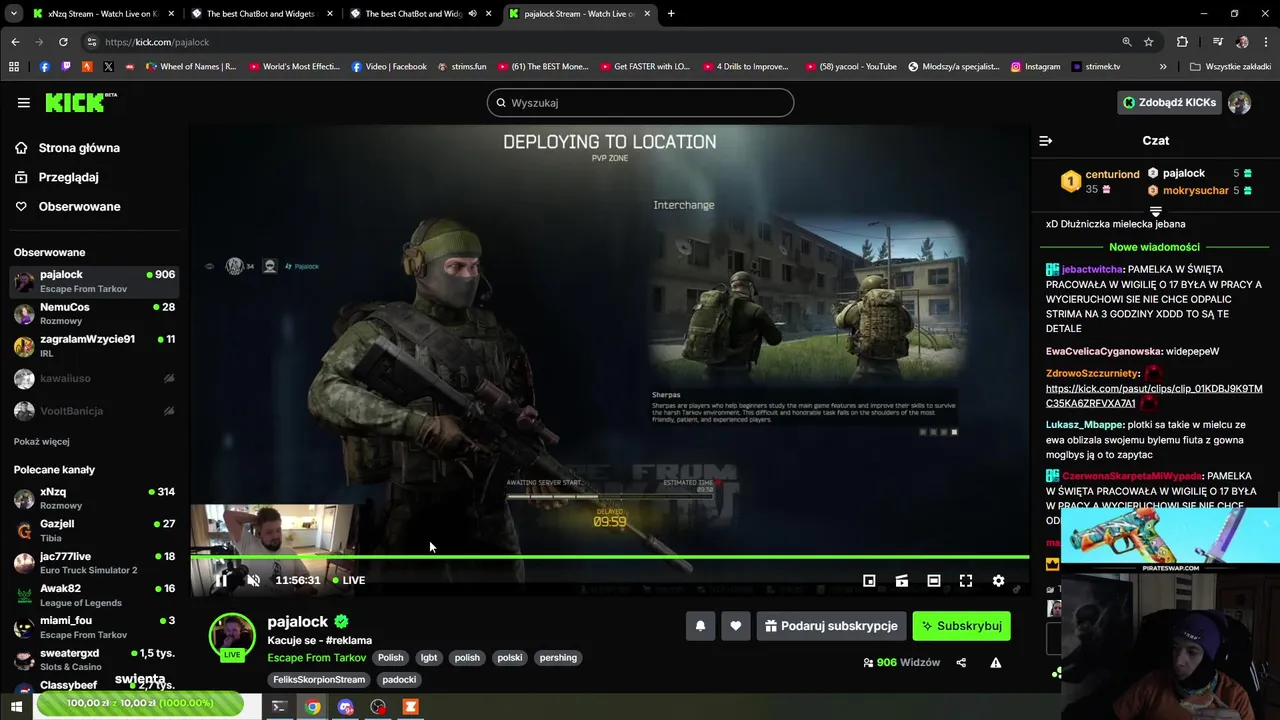This screenshot has height=720, width=1280.
Task: Open Chrome extensions puzzle icon
Action: click(x=1182, y=42)
